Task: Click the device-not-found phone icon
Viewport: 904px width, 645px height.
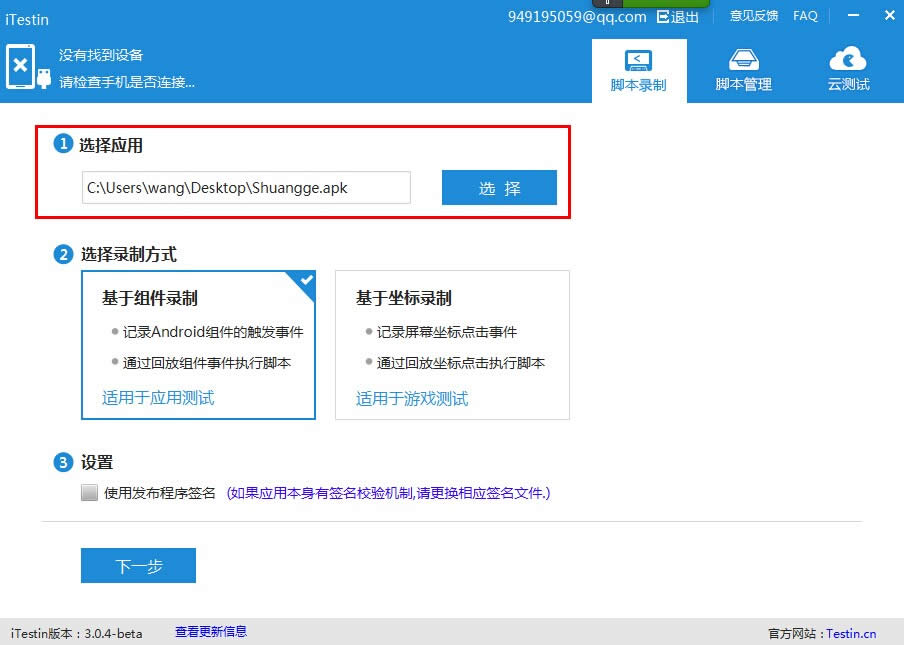Action: [20, 67]
